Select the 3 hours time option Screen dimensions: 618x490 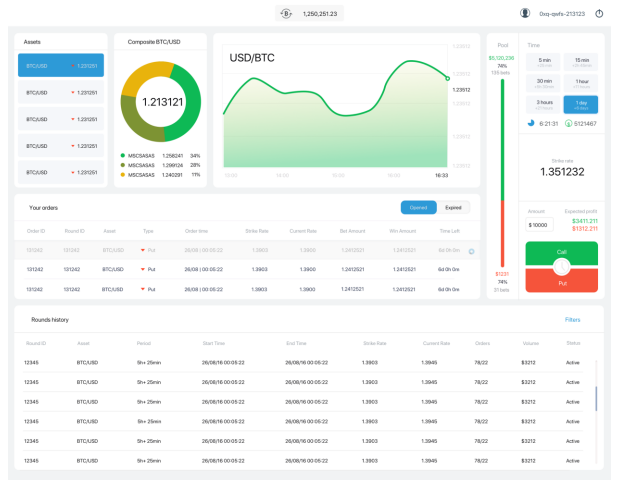pos(543,104)
